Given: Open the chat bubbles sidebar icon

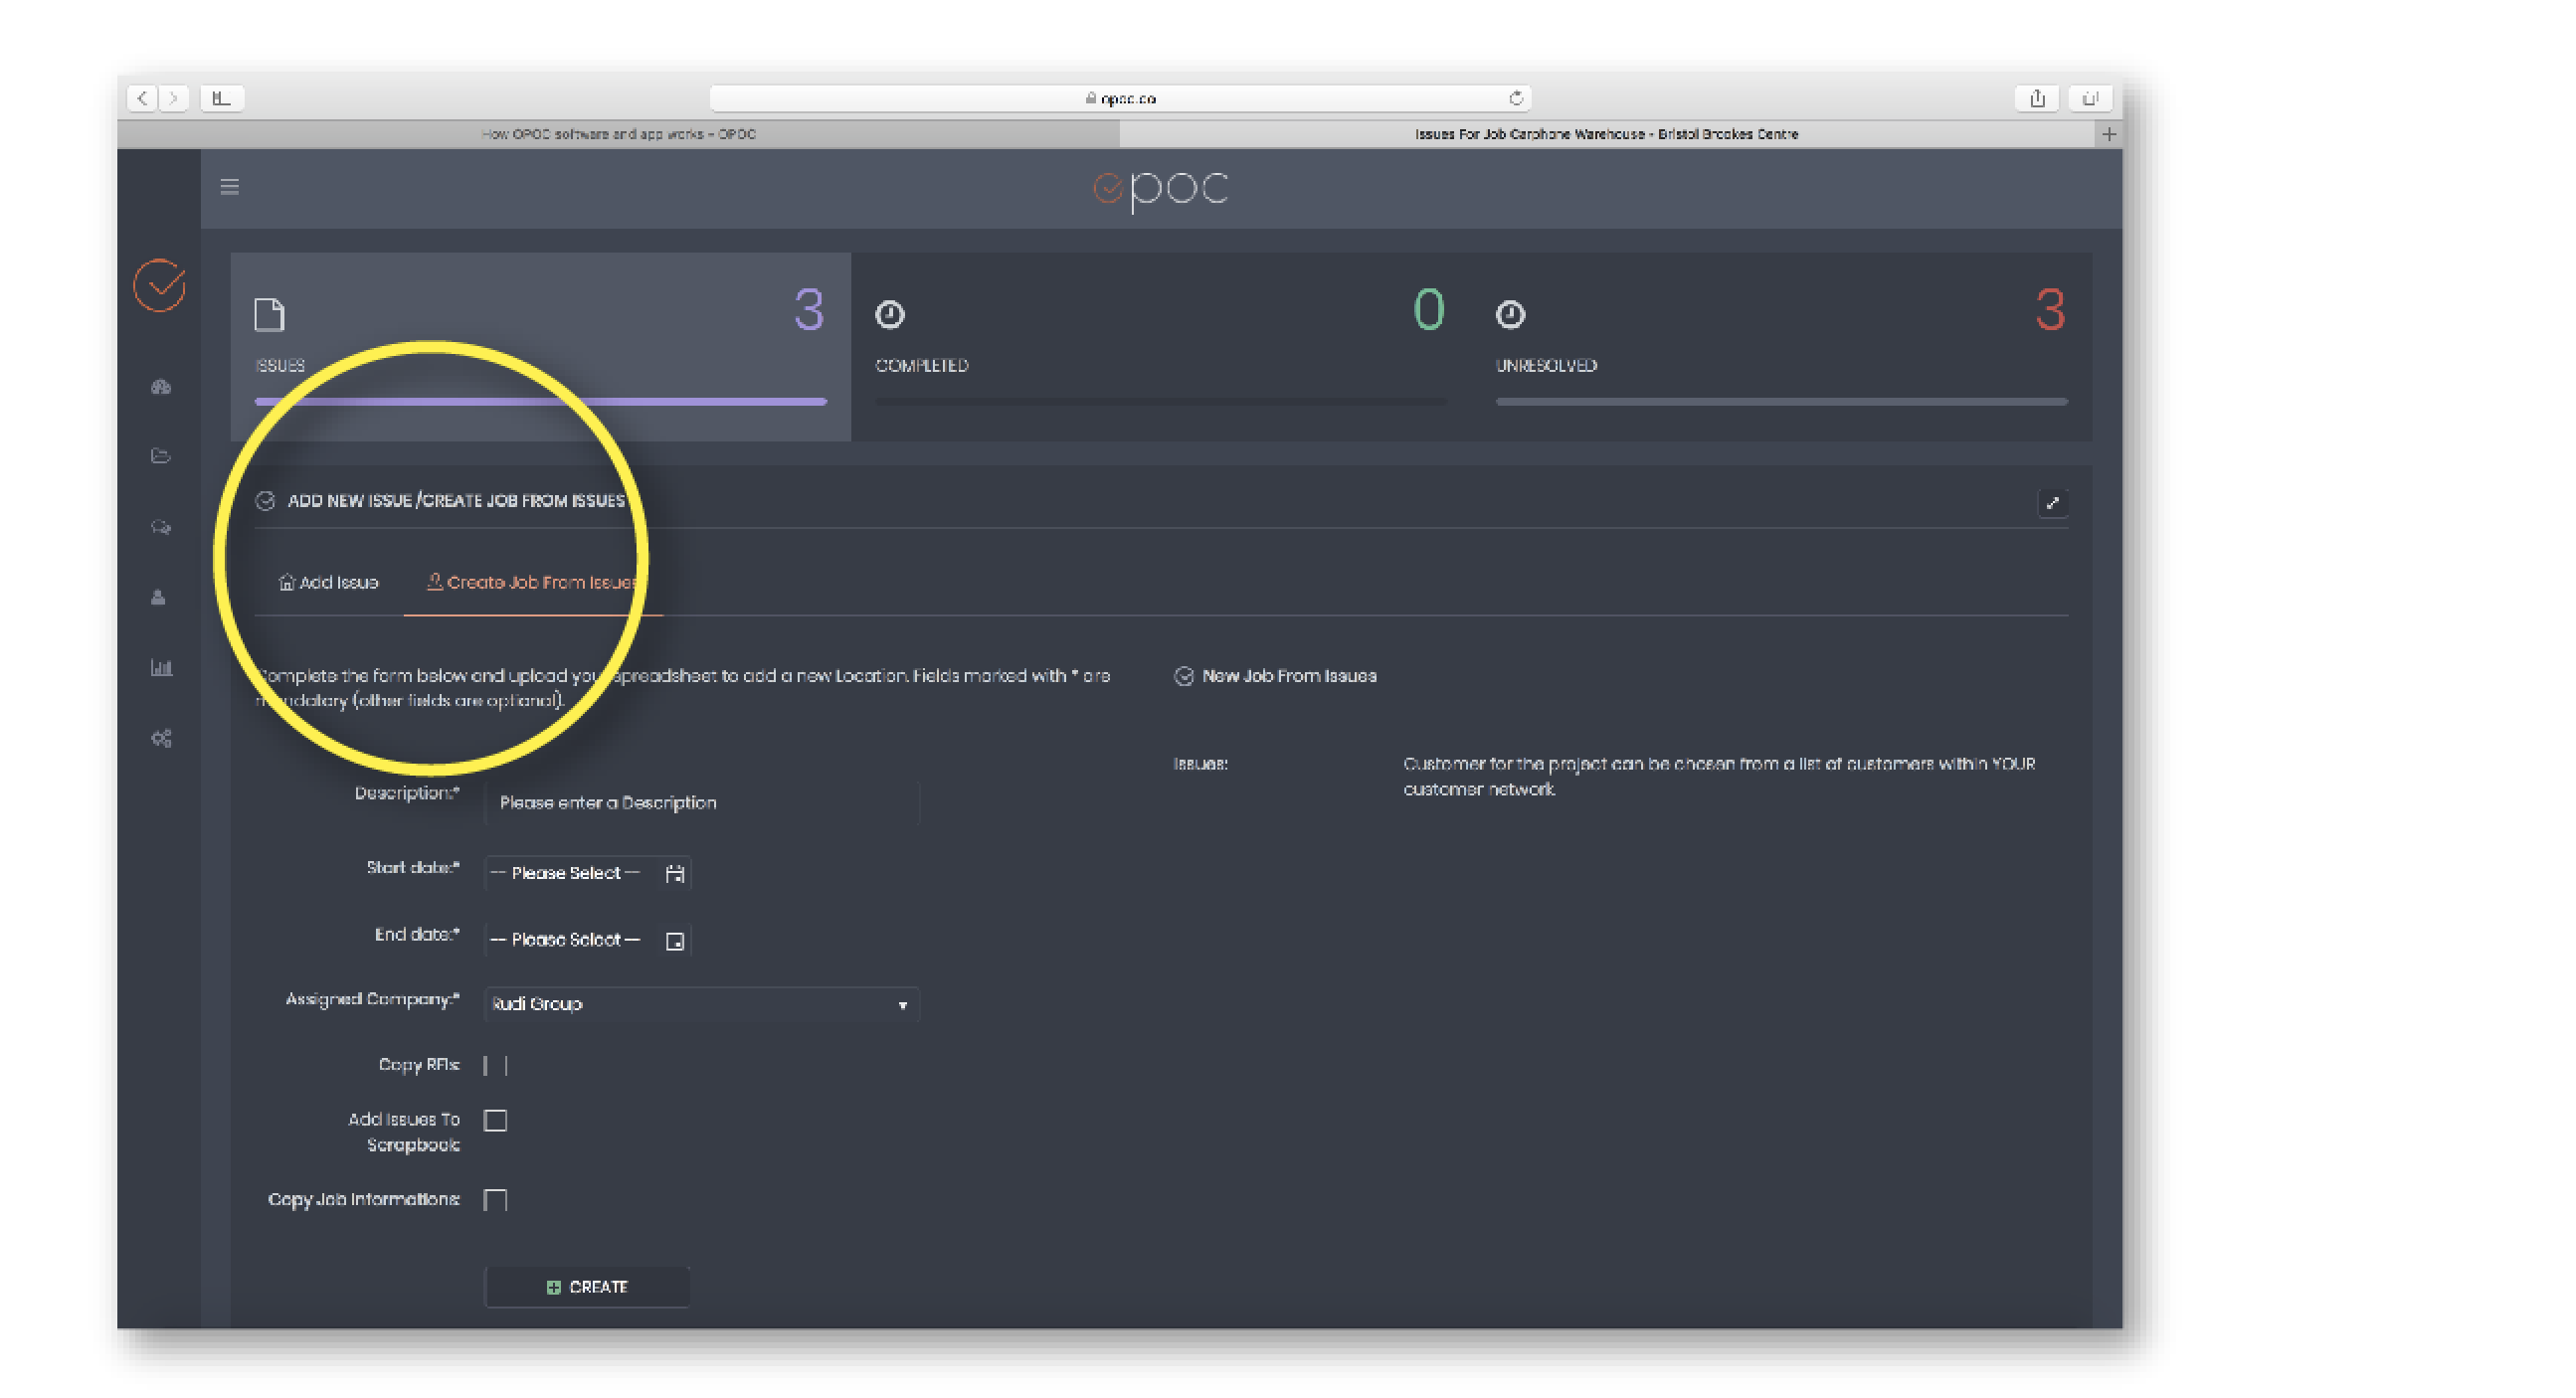Looking at the screenshot, I should pyautogui.click(x=161, y=527).
